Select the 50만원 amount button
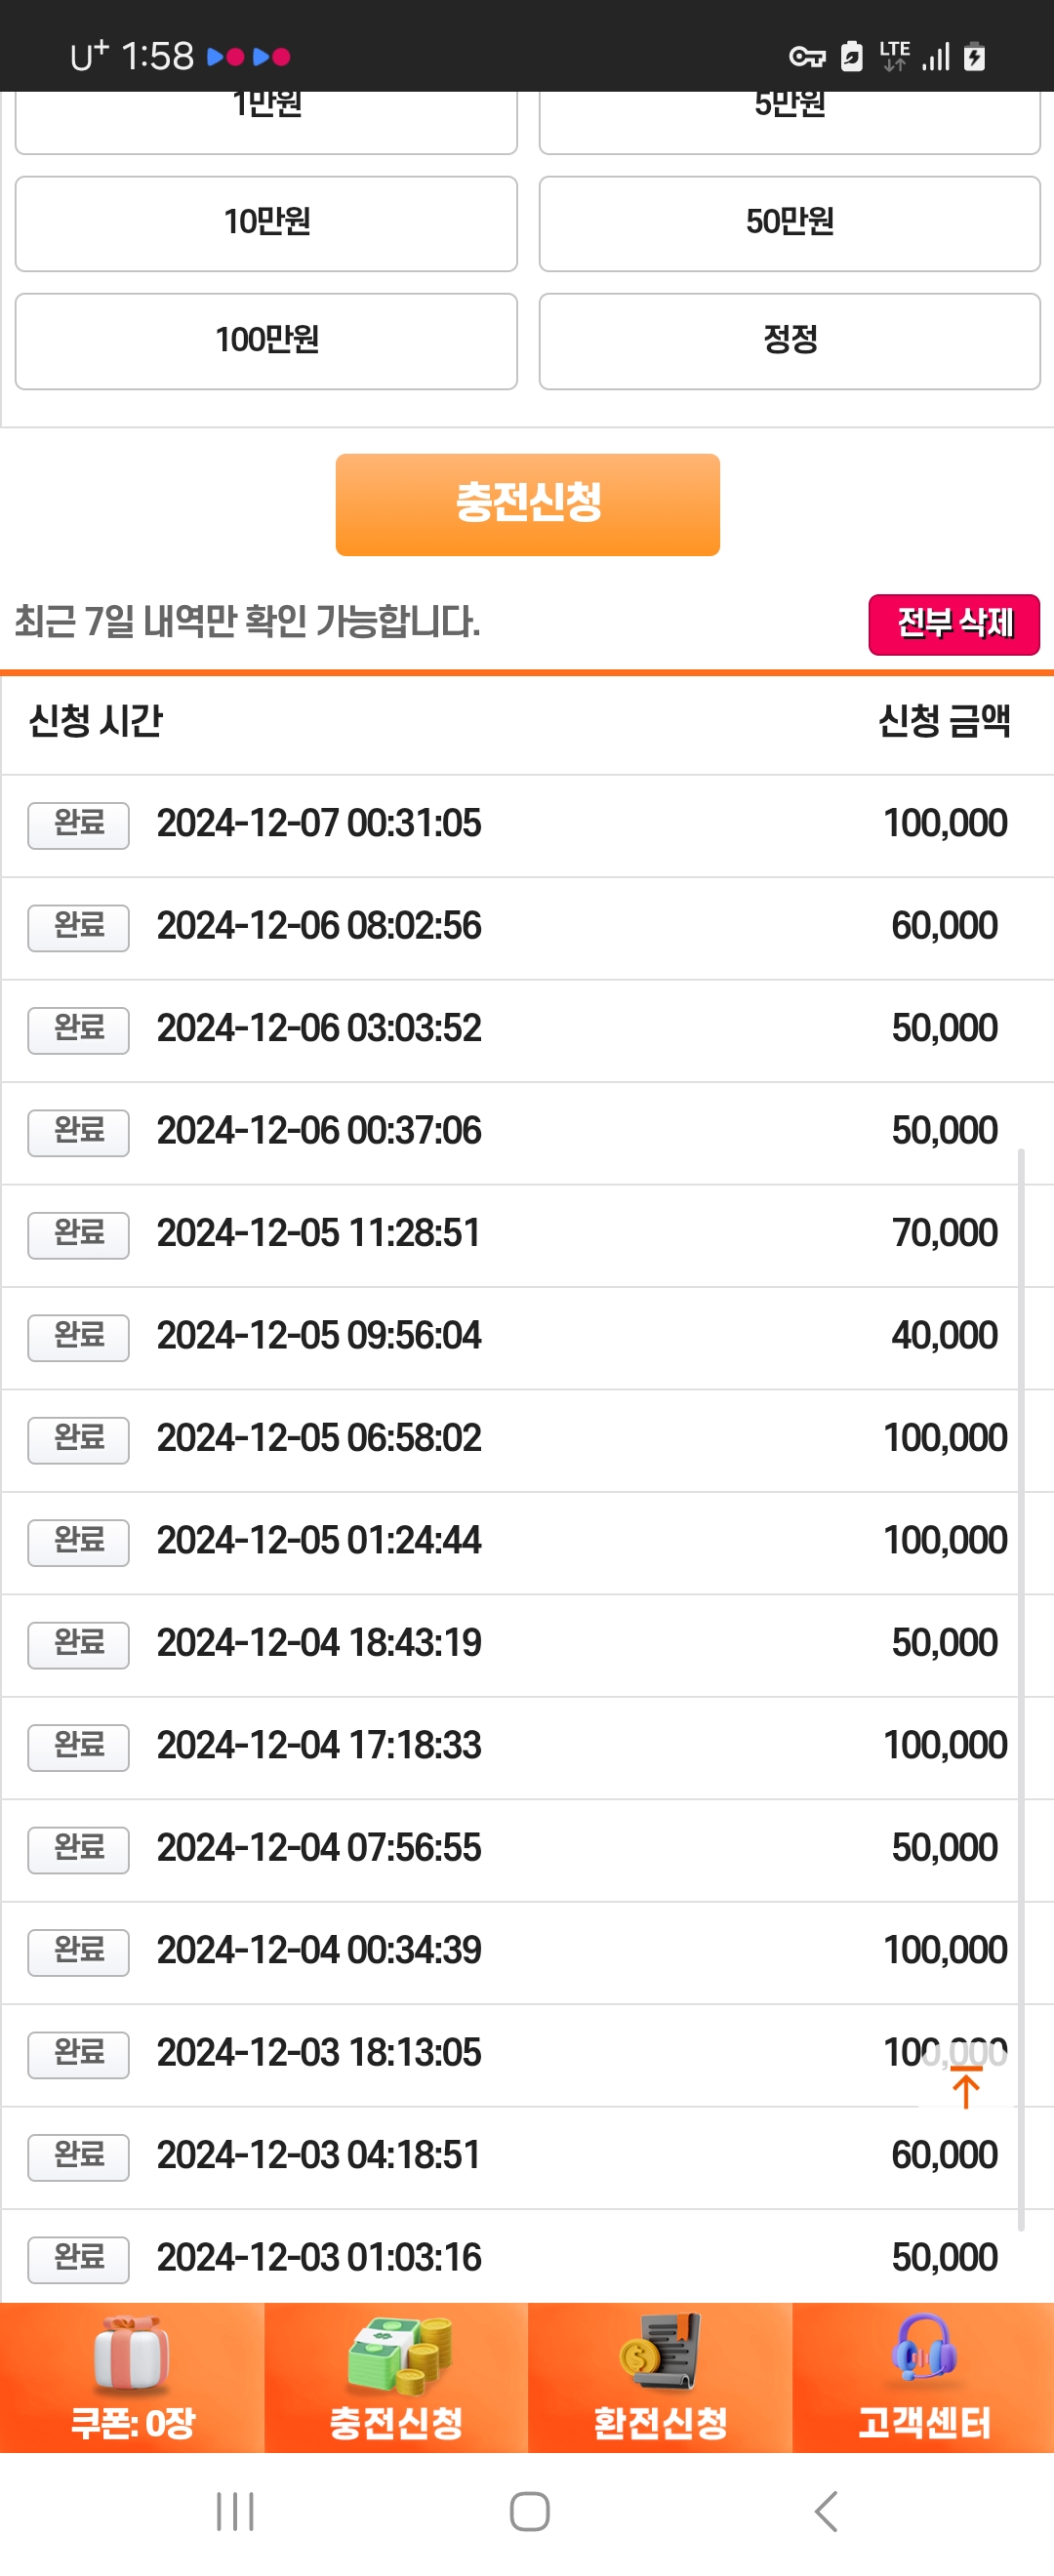Image resolution: width=1054 pixels, height=2576 pixels. pyautogui.click(x=789, y=223)
